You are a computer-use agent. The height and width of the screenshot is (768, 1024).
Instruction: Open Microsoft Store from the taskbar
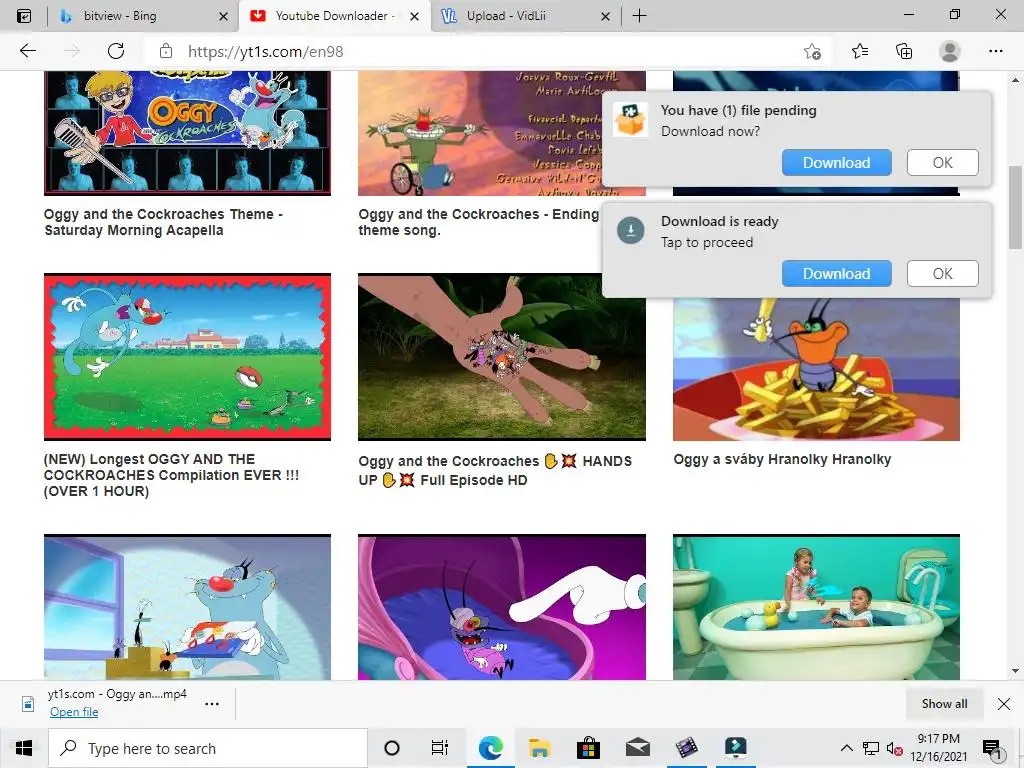588,748
